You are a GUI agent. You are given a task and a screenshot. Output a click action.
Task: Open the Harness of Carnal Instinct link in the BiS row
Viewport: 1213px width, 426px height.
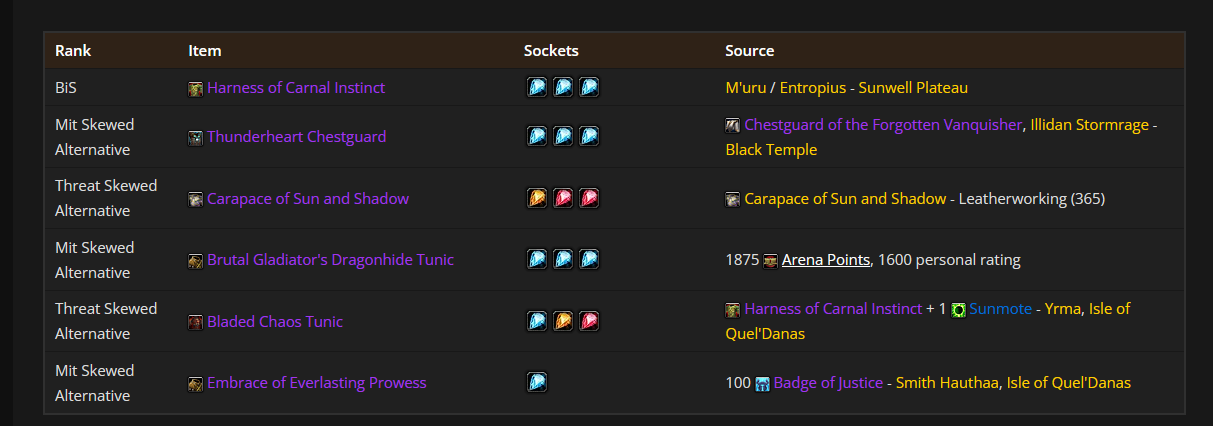[295, 88]
